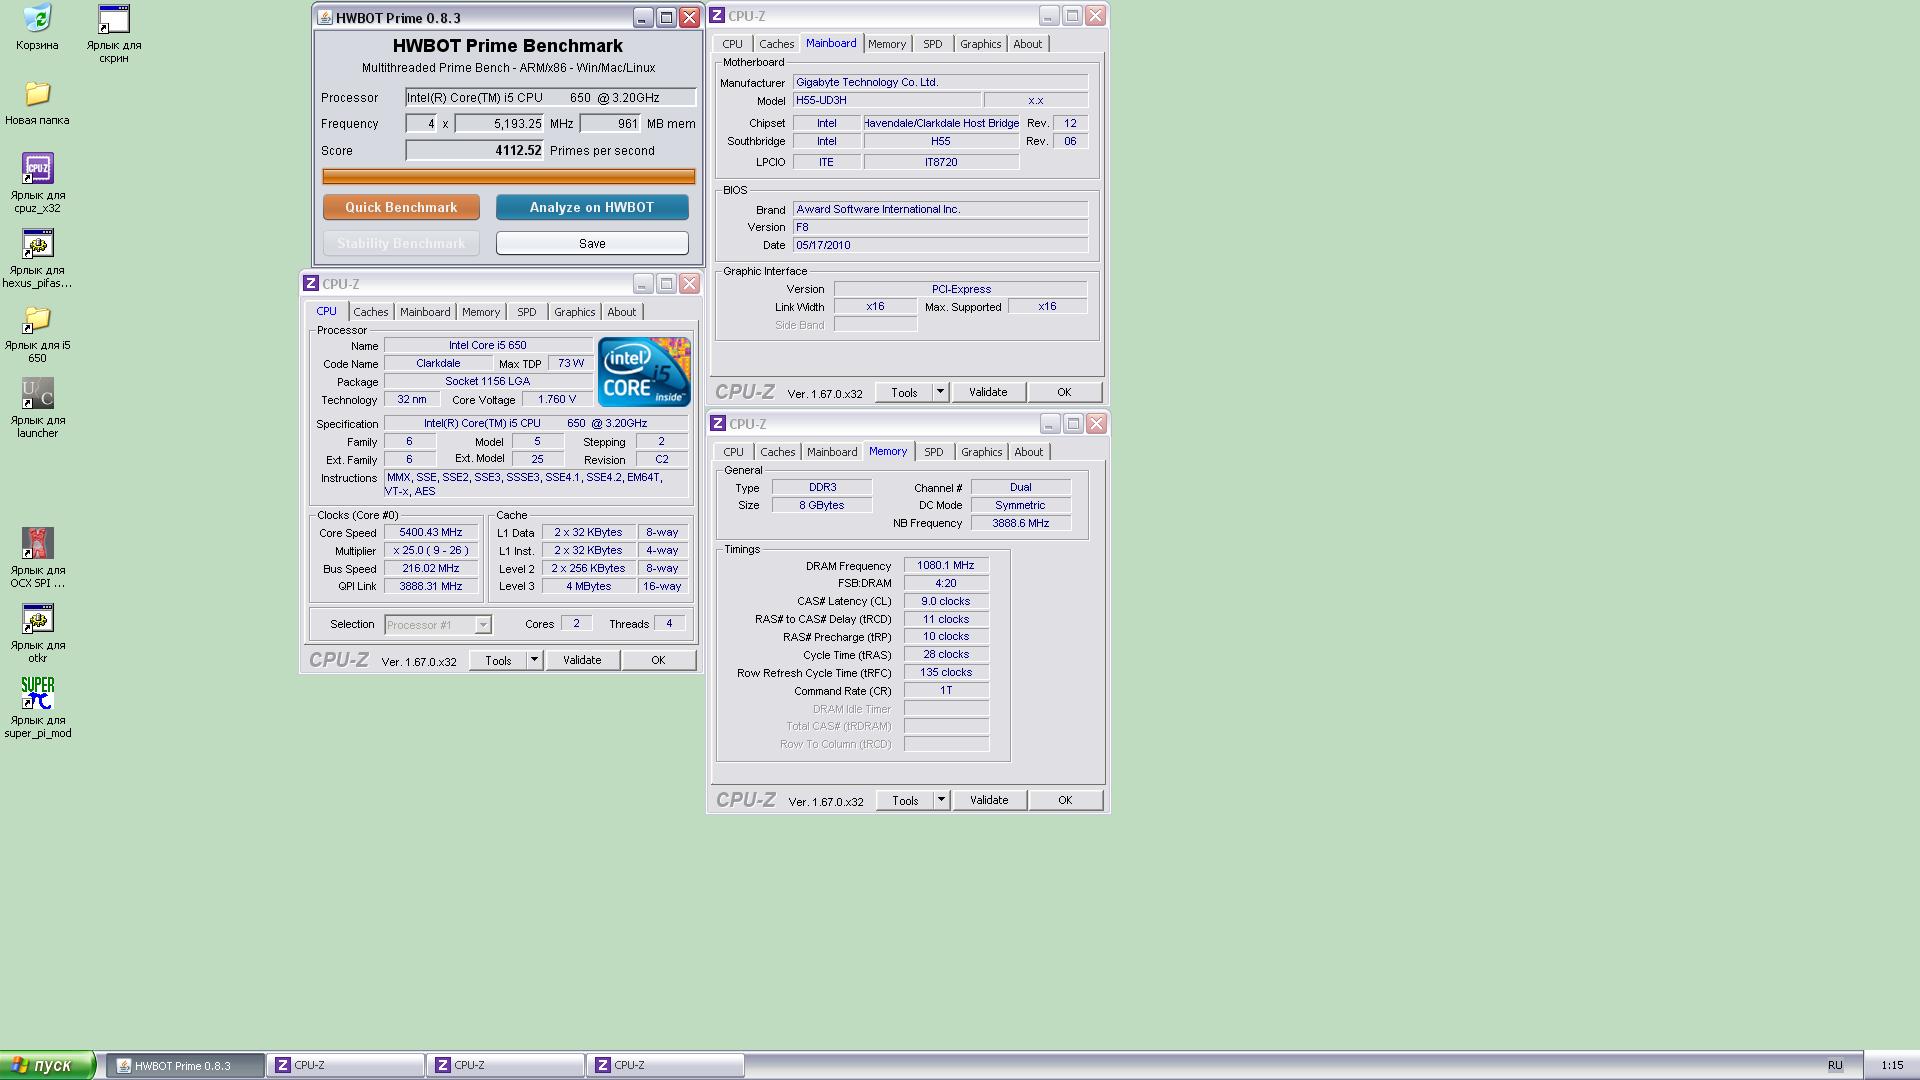Switch to the second CPU-Z taskbar button
Viewport: 1920px width, 1080px height.
[x=505, y=1066]
